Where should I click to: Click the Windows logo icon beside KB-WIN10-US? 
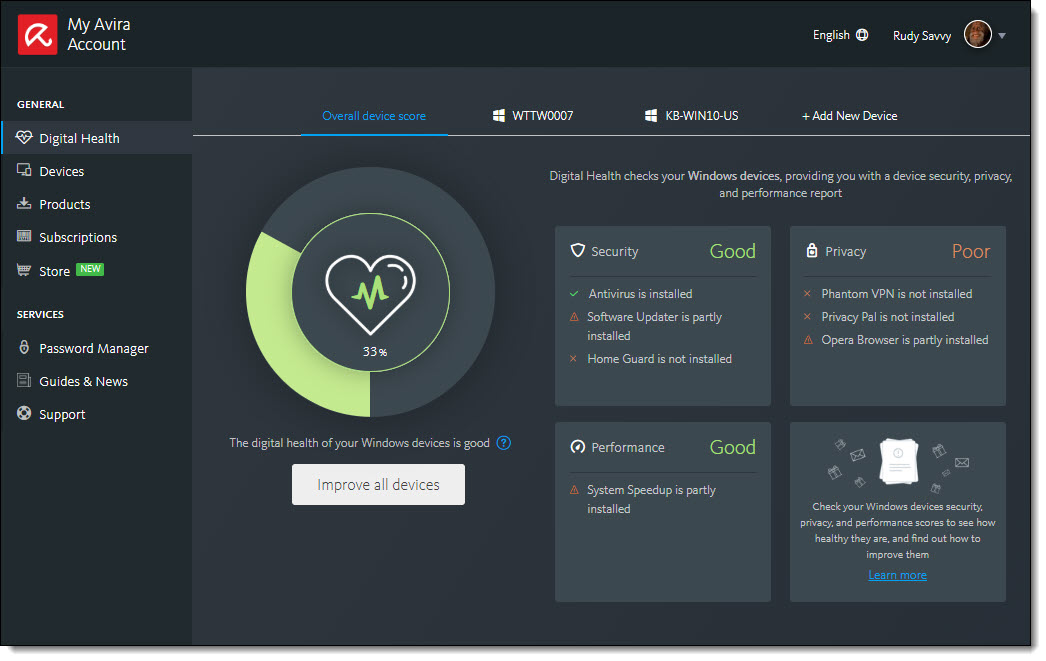pyautogui.click(x=651, y=115)
